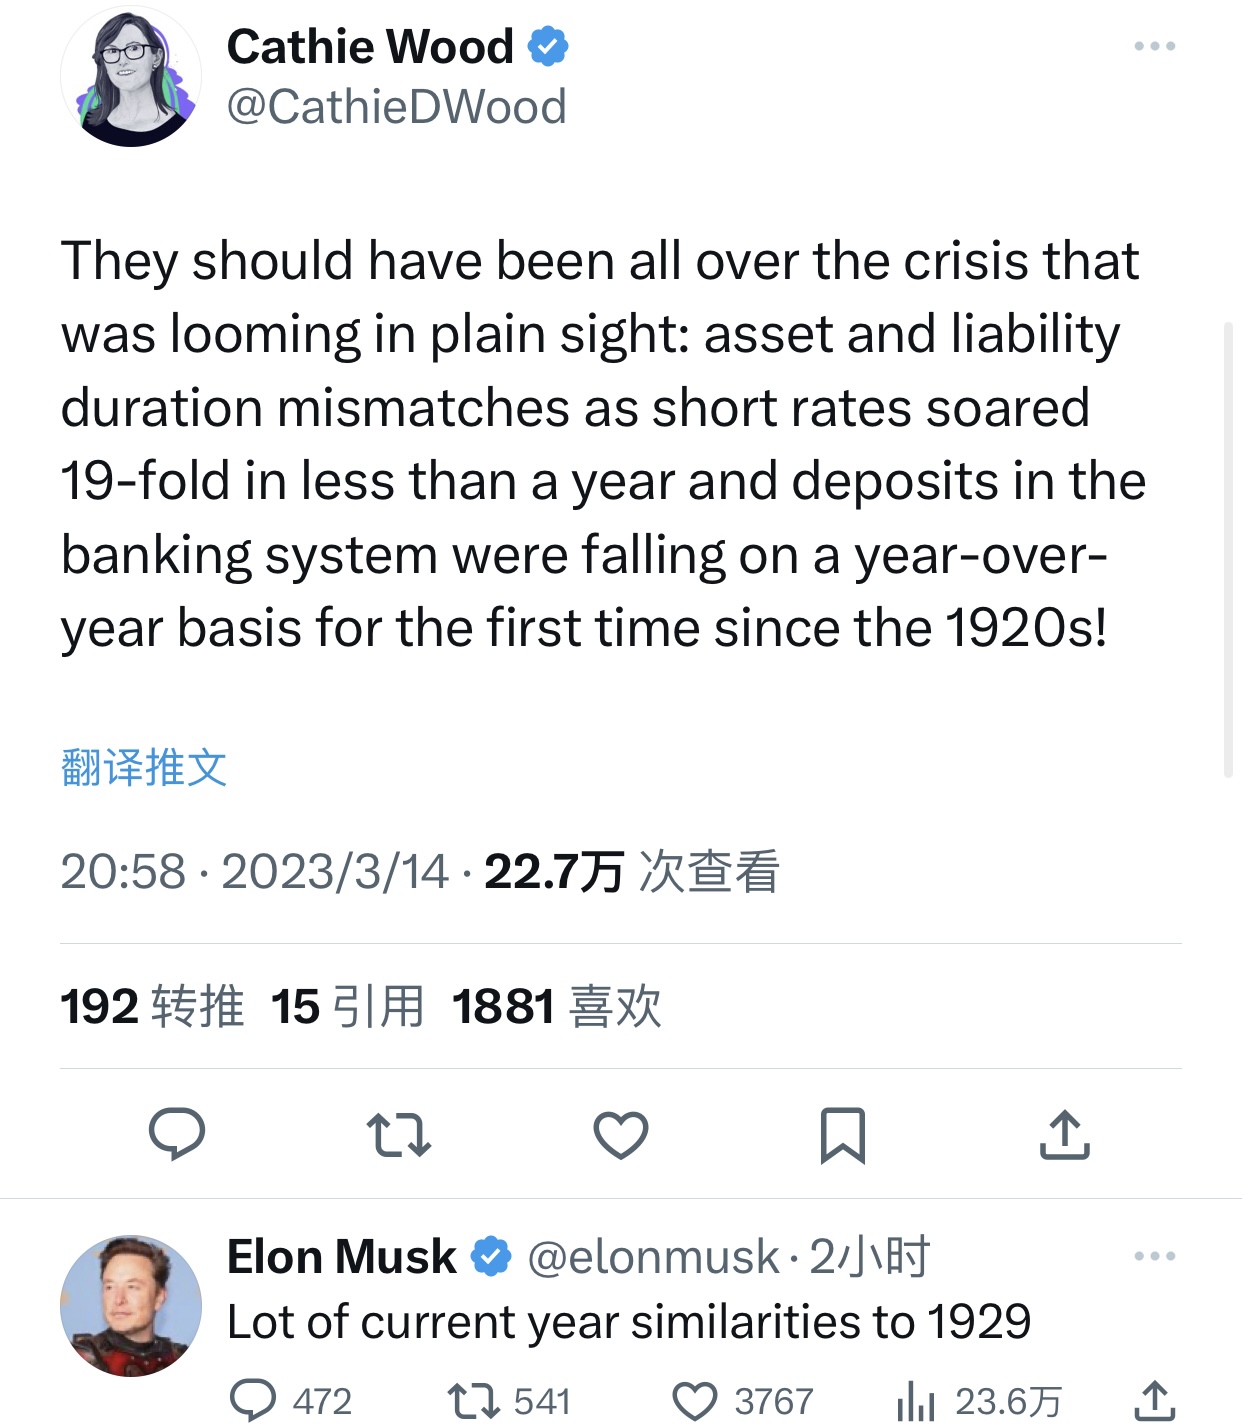Retweet Cathie Wood's tweet
Image resolution: width=1242 pixels, height=1428 pixels.
(398, 1135)
